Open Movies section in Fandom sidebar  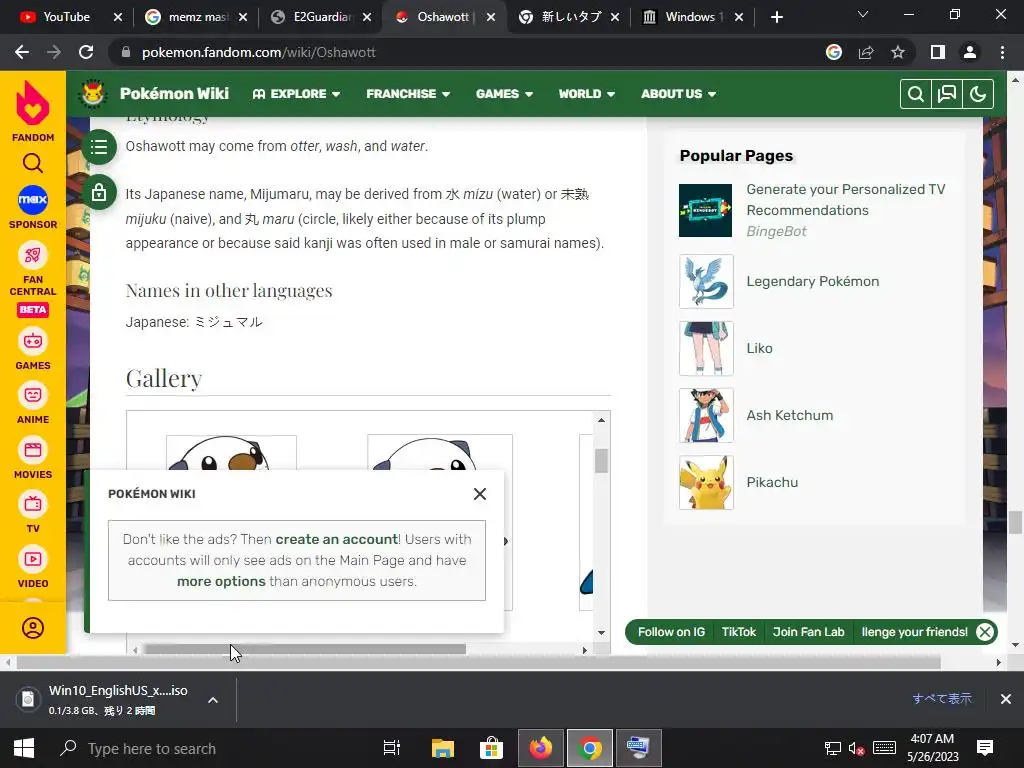coord(33,450)
